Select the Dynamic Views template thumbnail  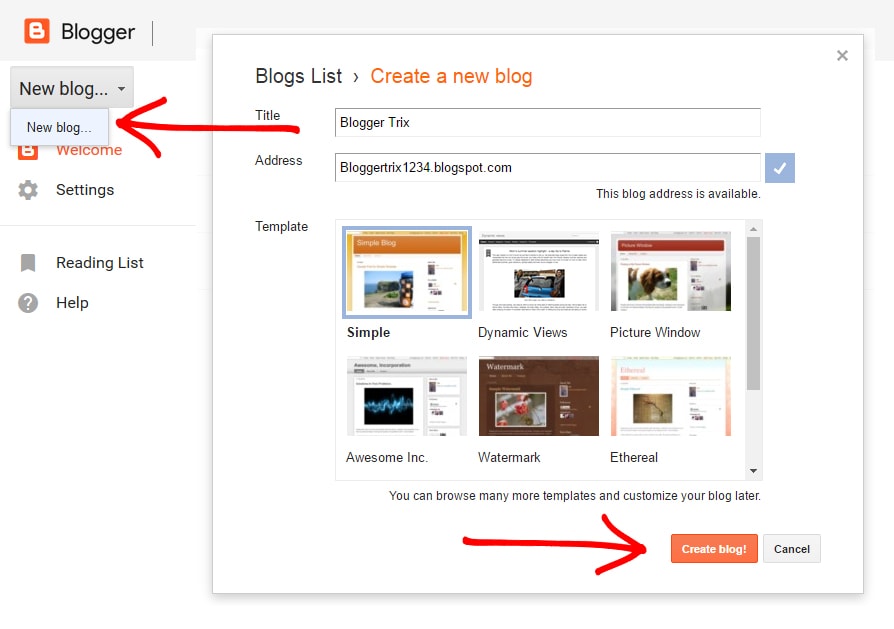[x=539, y=271]
